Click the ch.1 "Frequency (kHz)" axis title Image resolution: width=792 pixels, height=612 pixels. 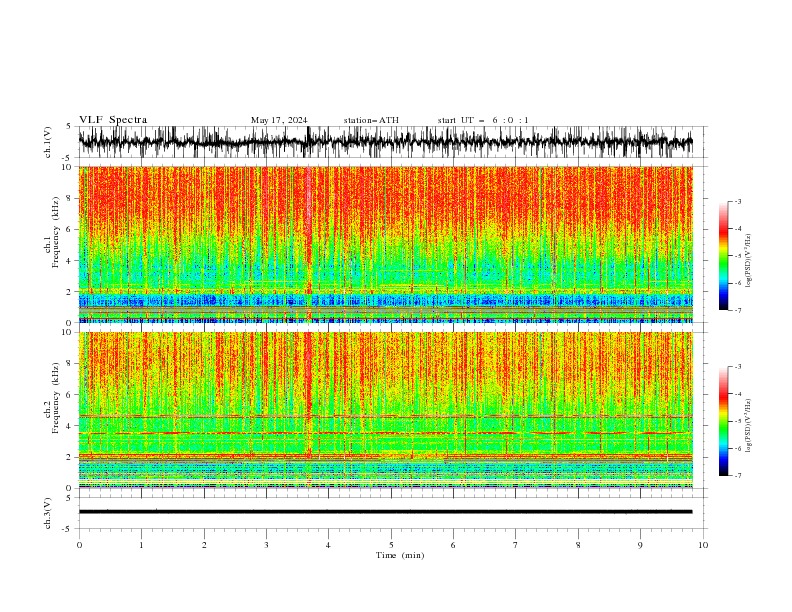(56, 233)
